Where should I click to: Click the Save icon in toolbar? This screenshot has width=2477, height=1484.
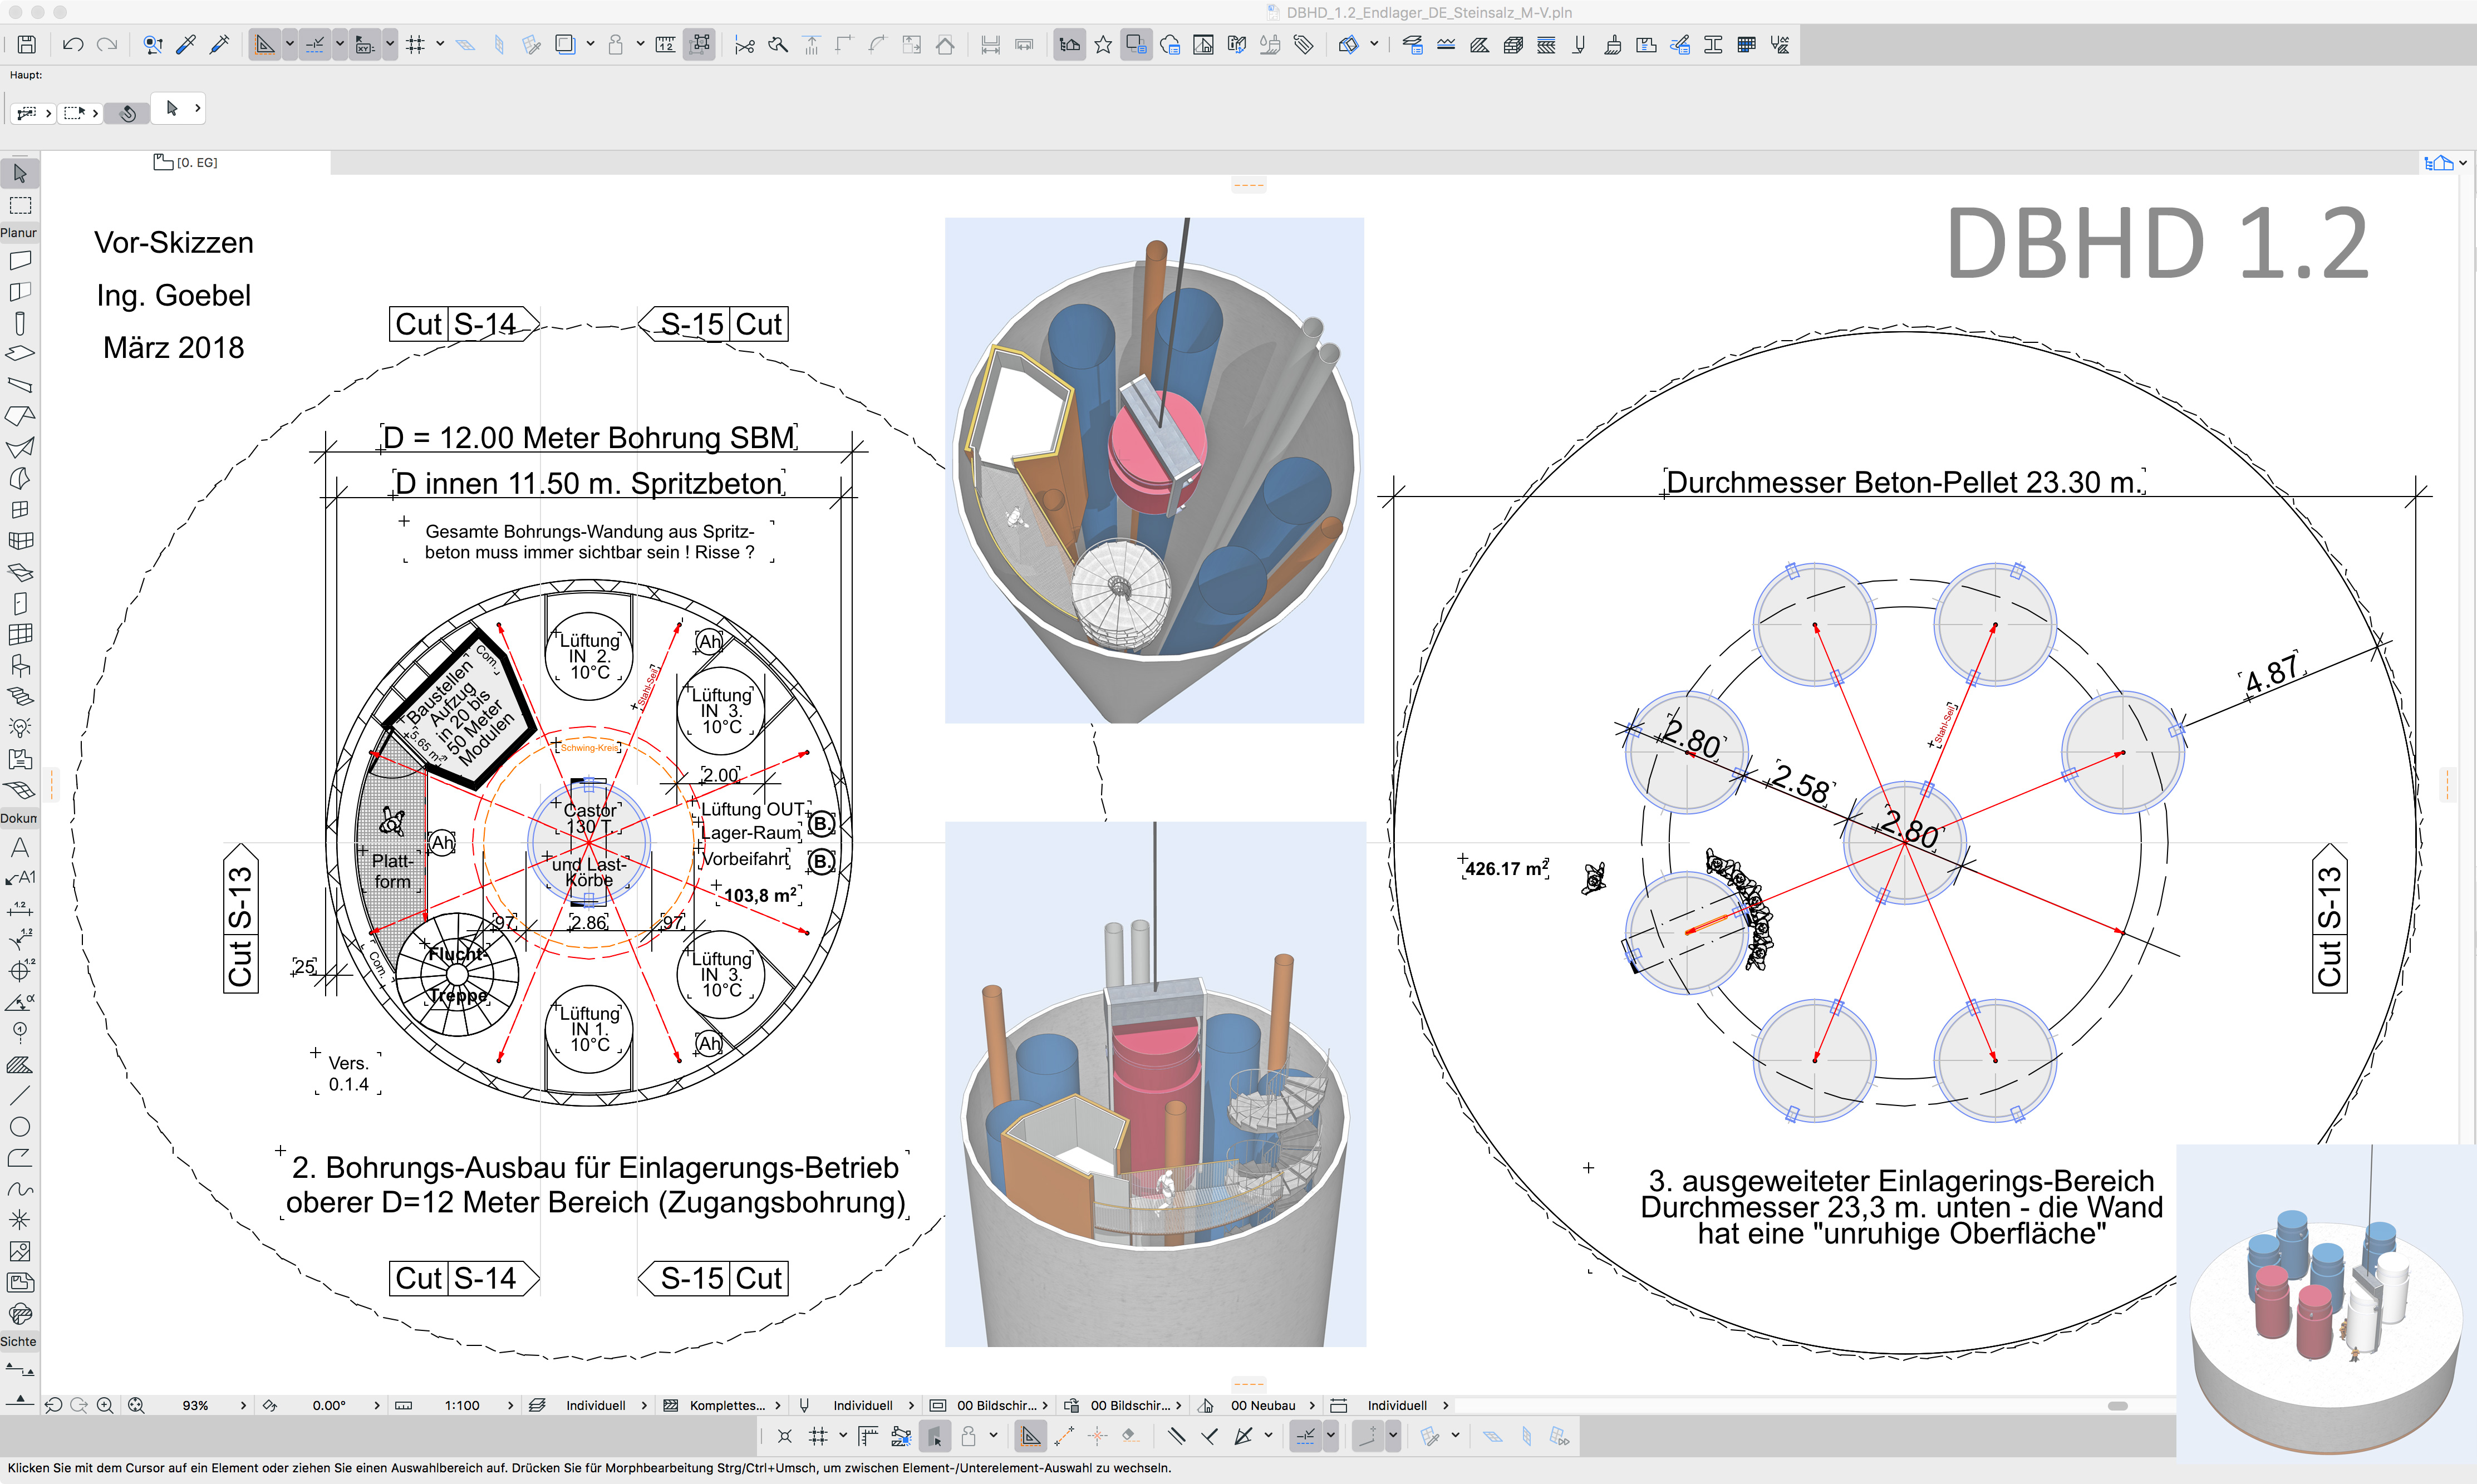(27, 44)
